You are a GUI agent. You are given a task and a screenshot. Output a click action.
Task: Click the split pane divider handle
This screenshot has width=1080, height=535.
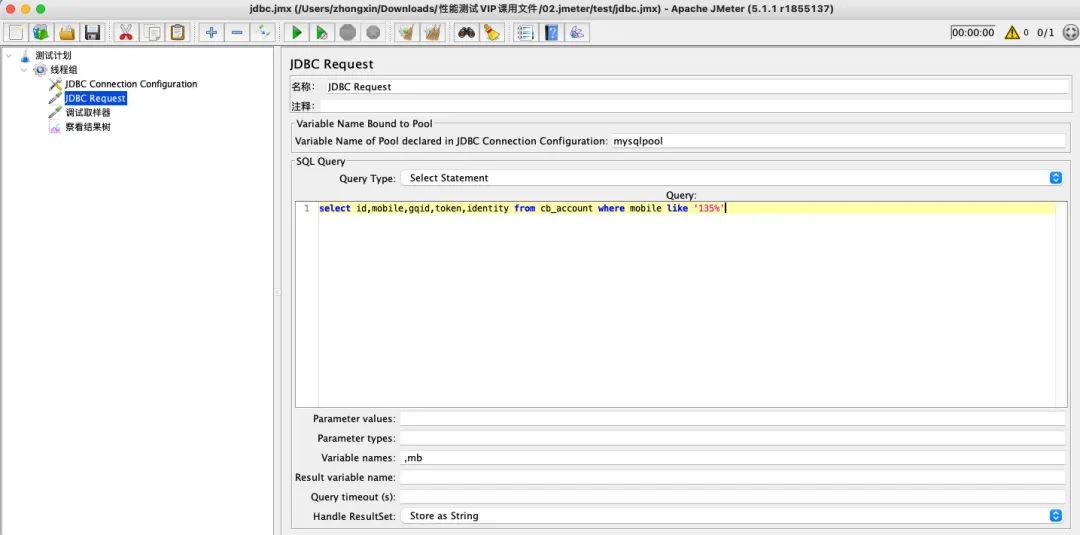[277, 292]
